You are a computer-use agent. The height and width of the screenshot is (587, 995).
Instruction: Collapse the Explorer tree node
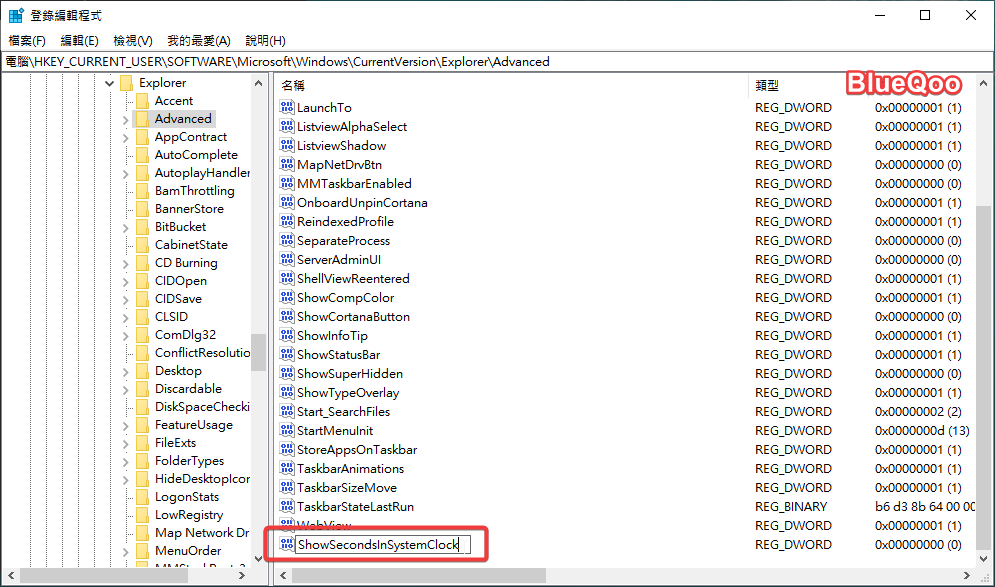coord(110,83)
